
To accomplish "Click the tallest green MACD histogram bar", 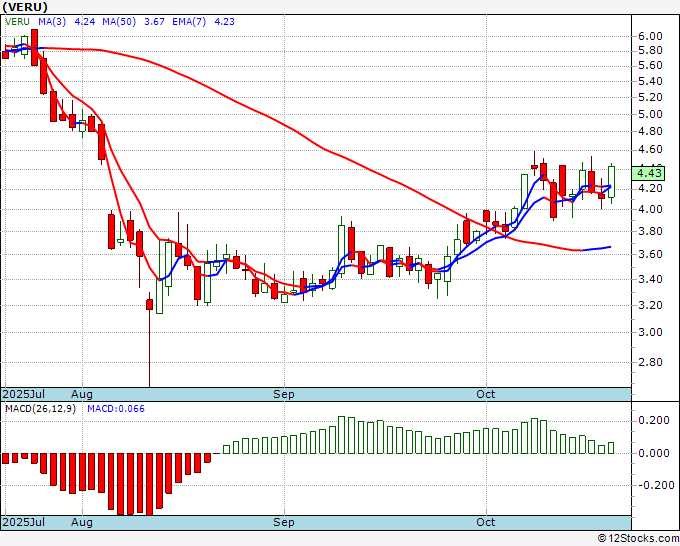I will tap(341, 435).
